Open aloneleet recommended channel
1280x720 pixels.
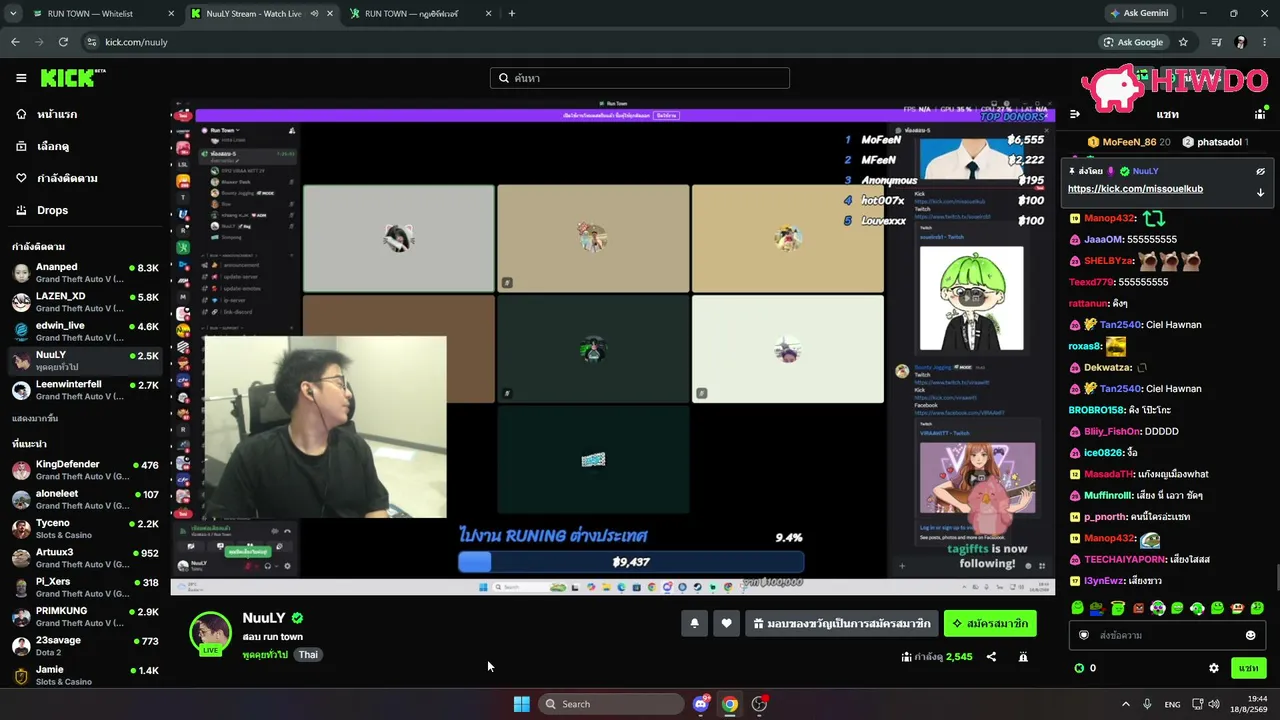[85, 499]
